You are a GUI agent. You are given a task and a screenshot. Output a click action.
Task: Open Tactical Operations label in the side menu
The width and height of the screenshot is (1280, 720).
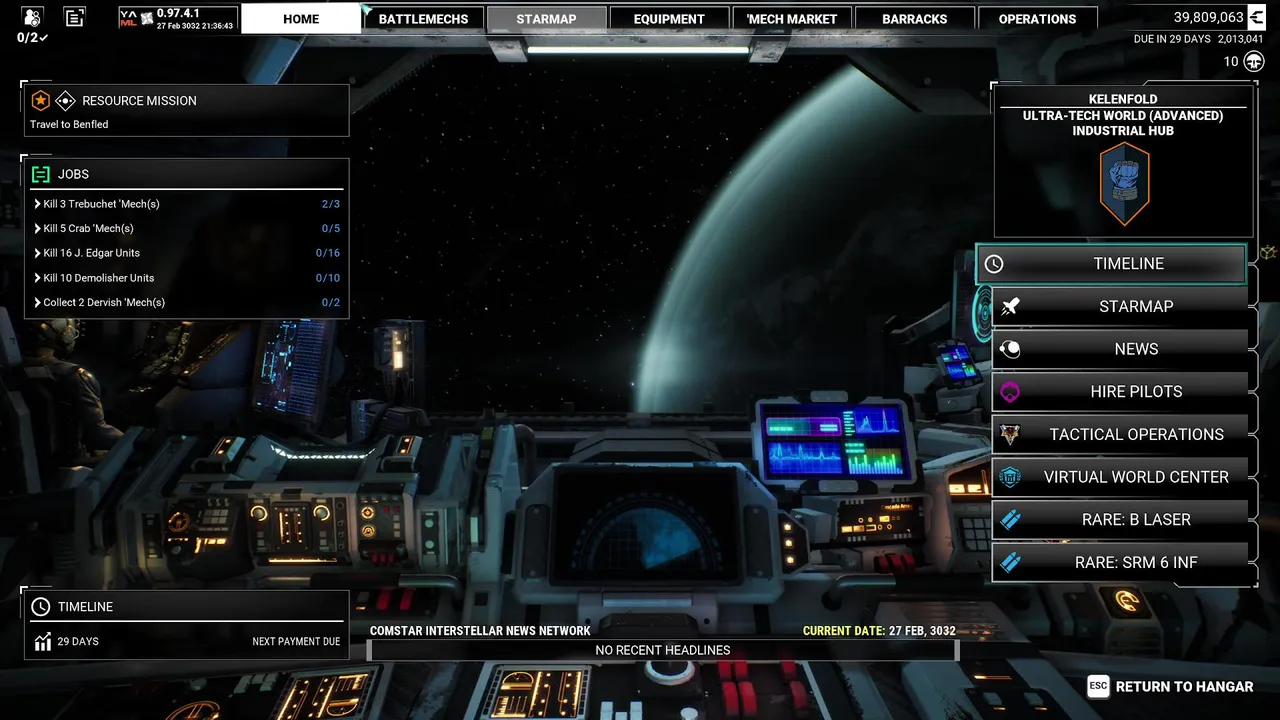coord(1136,434)
